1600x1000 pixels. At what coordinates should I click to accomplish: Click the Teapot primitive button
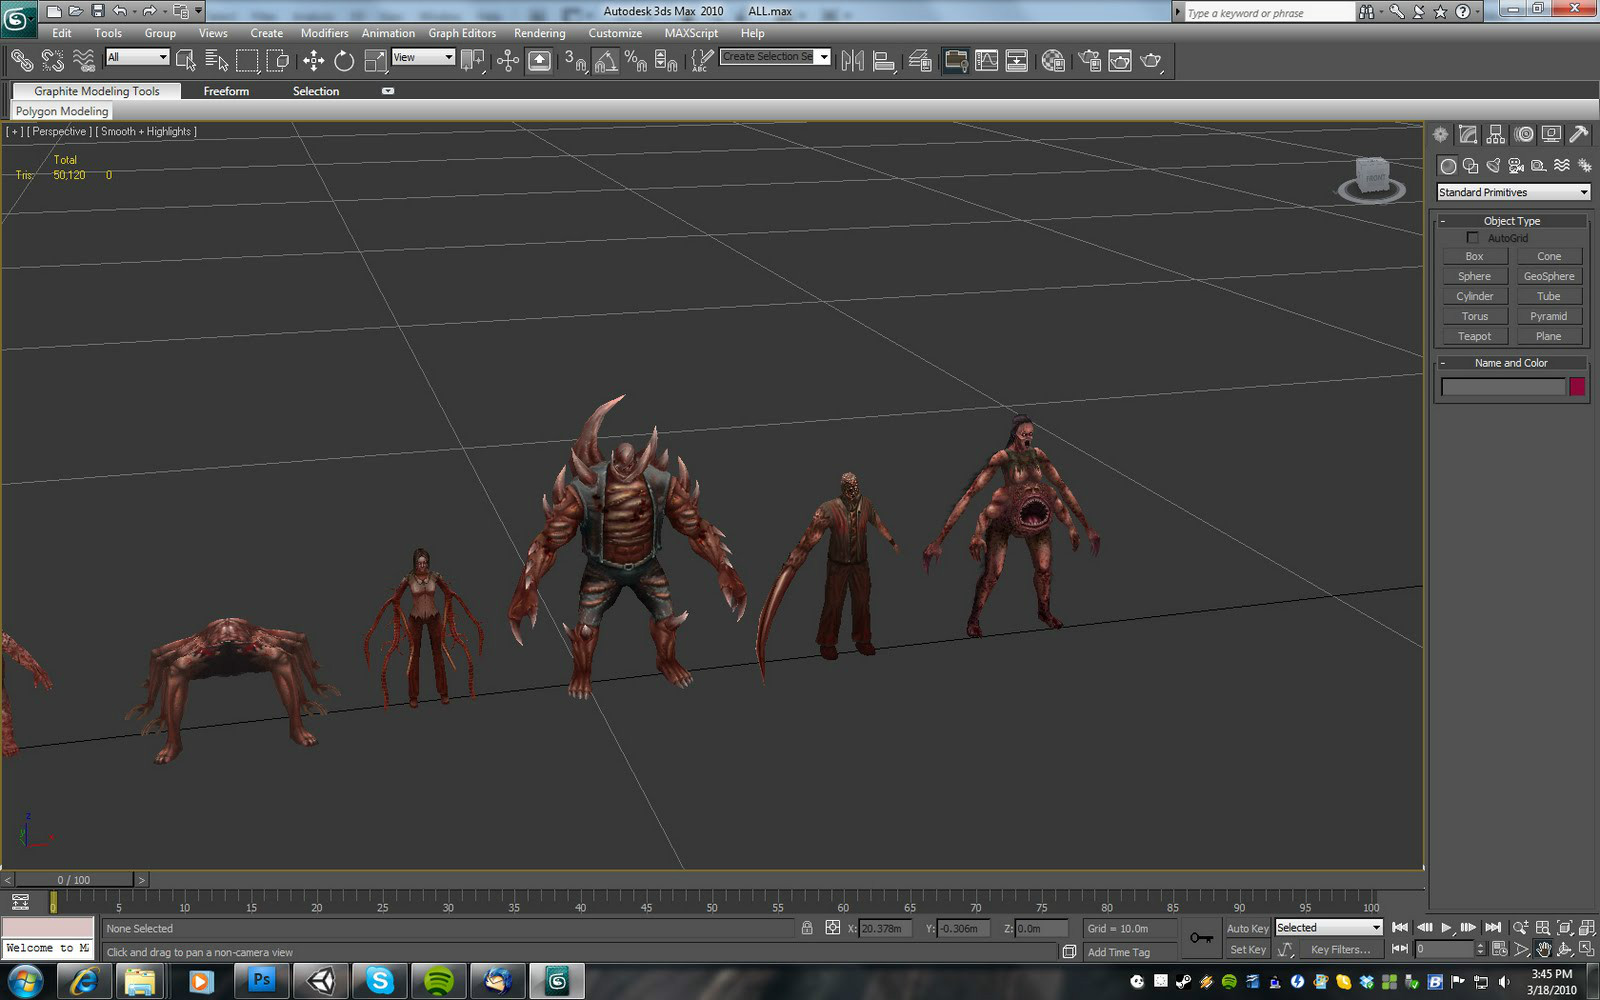[x=1474, y=336]
